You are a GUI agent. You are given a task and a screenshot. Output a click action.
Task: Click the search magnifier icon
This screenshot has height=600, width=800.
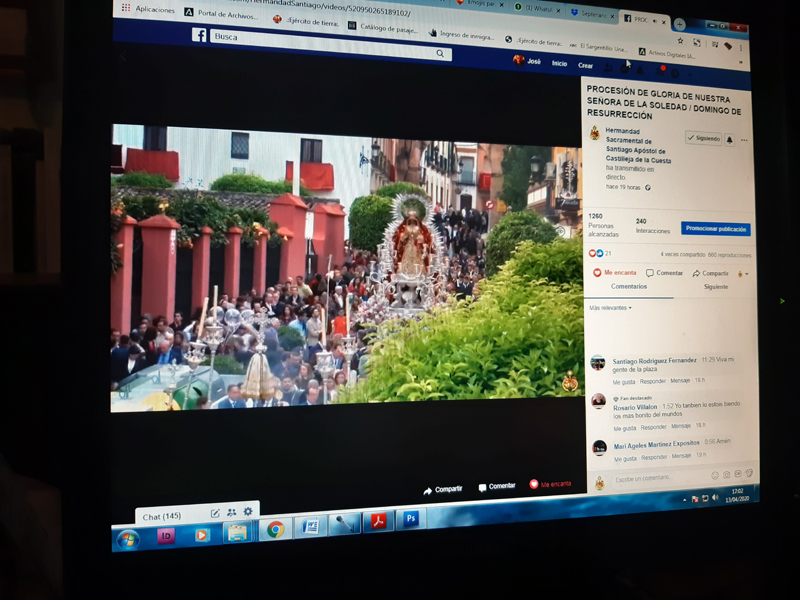pos(440,54)
